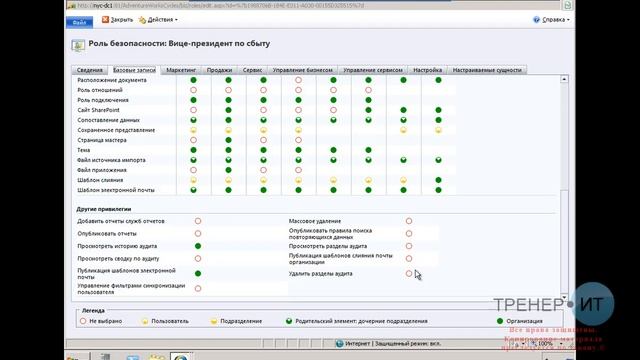Click the Расположение документа row label
The width and height of the screenshot is (640, 360).
click(x=112, y=80)
